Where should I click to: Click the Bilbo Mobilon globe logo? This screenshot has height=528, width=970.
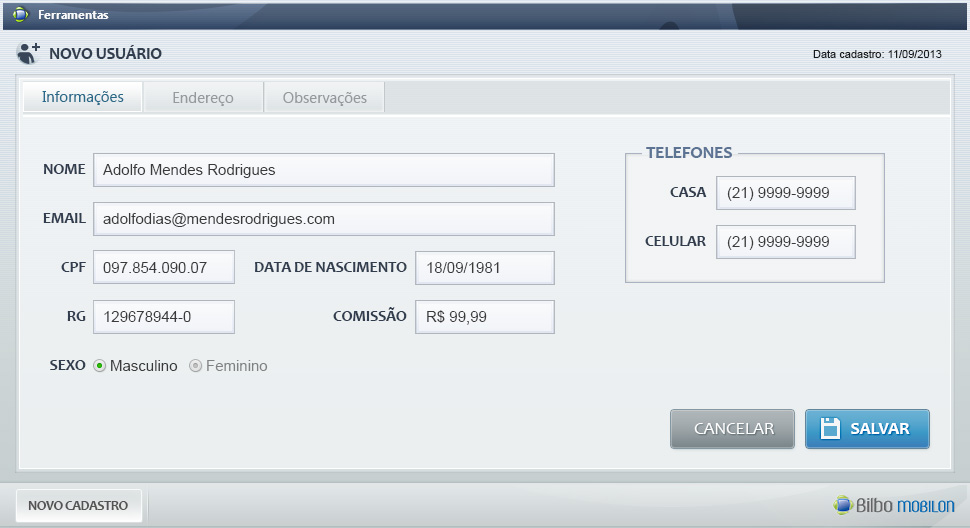[842, 505]
